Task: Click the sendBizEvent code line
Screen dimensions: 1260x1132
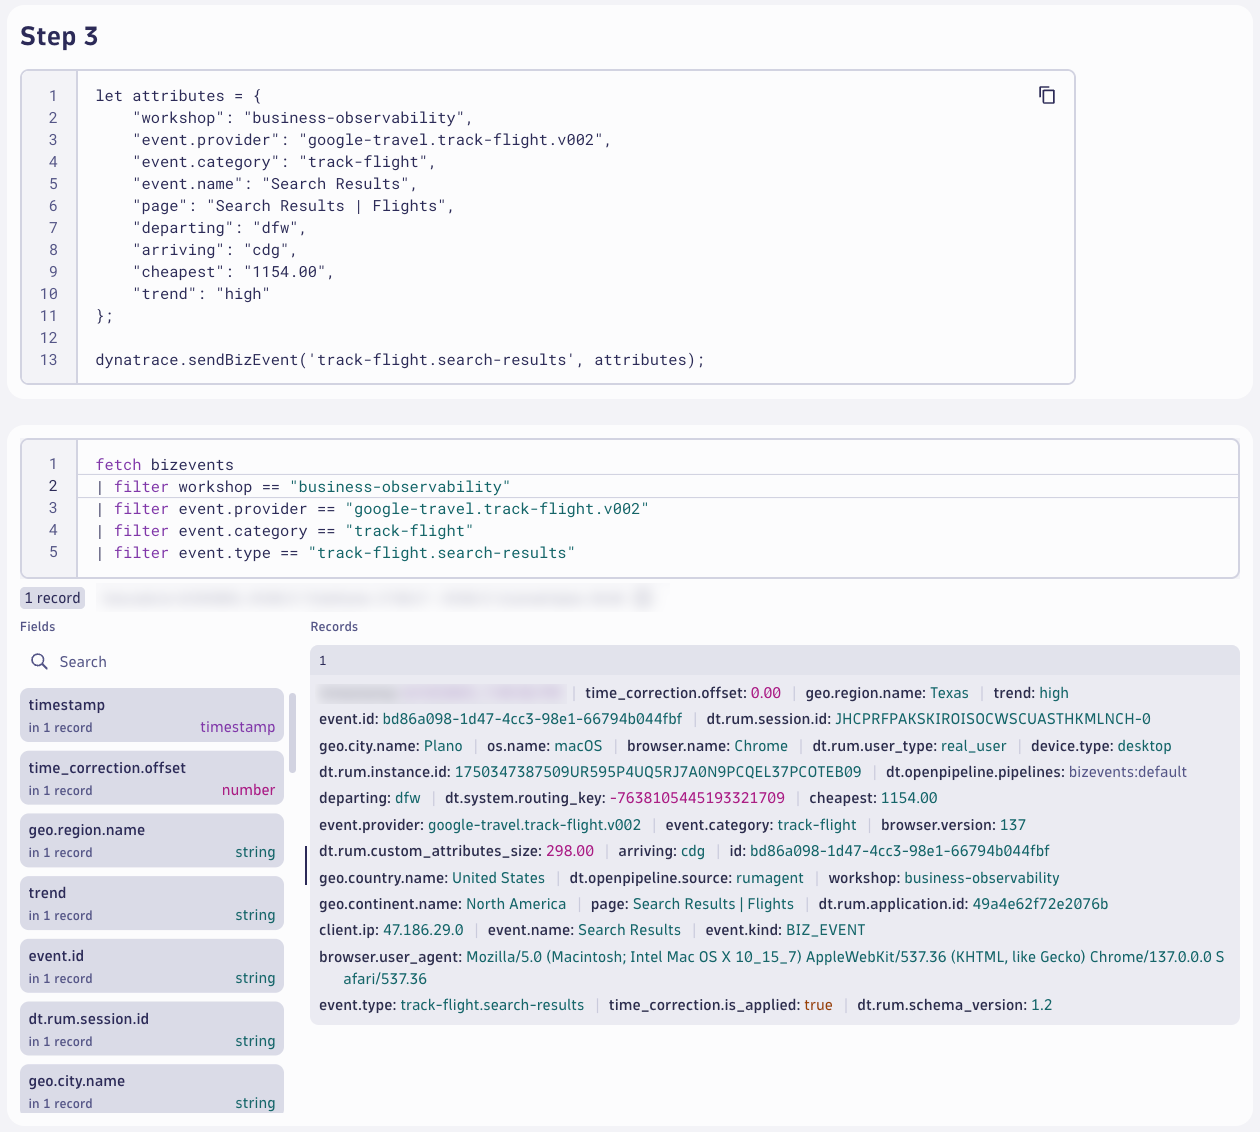Action: (400, 360)
